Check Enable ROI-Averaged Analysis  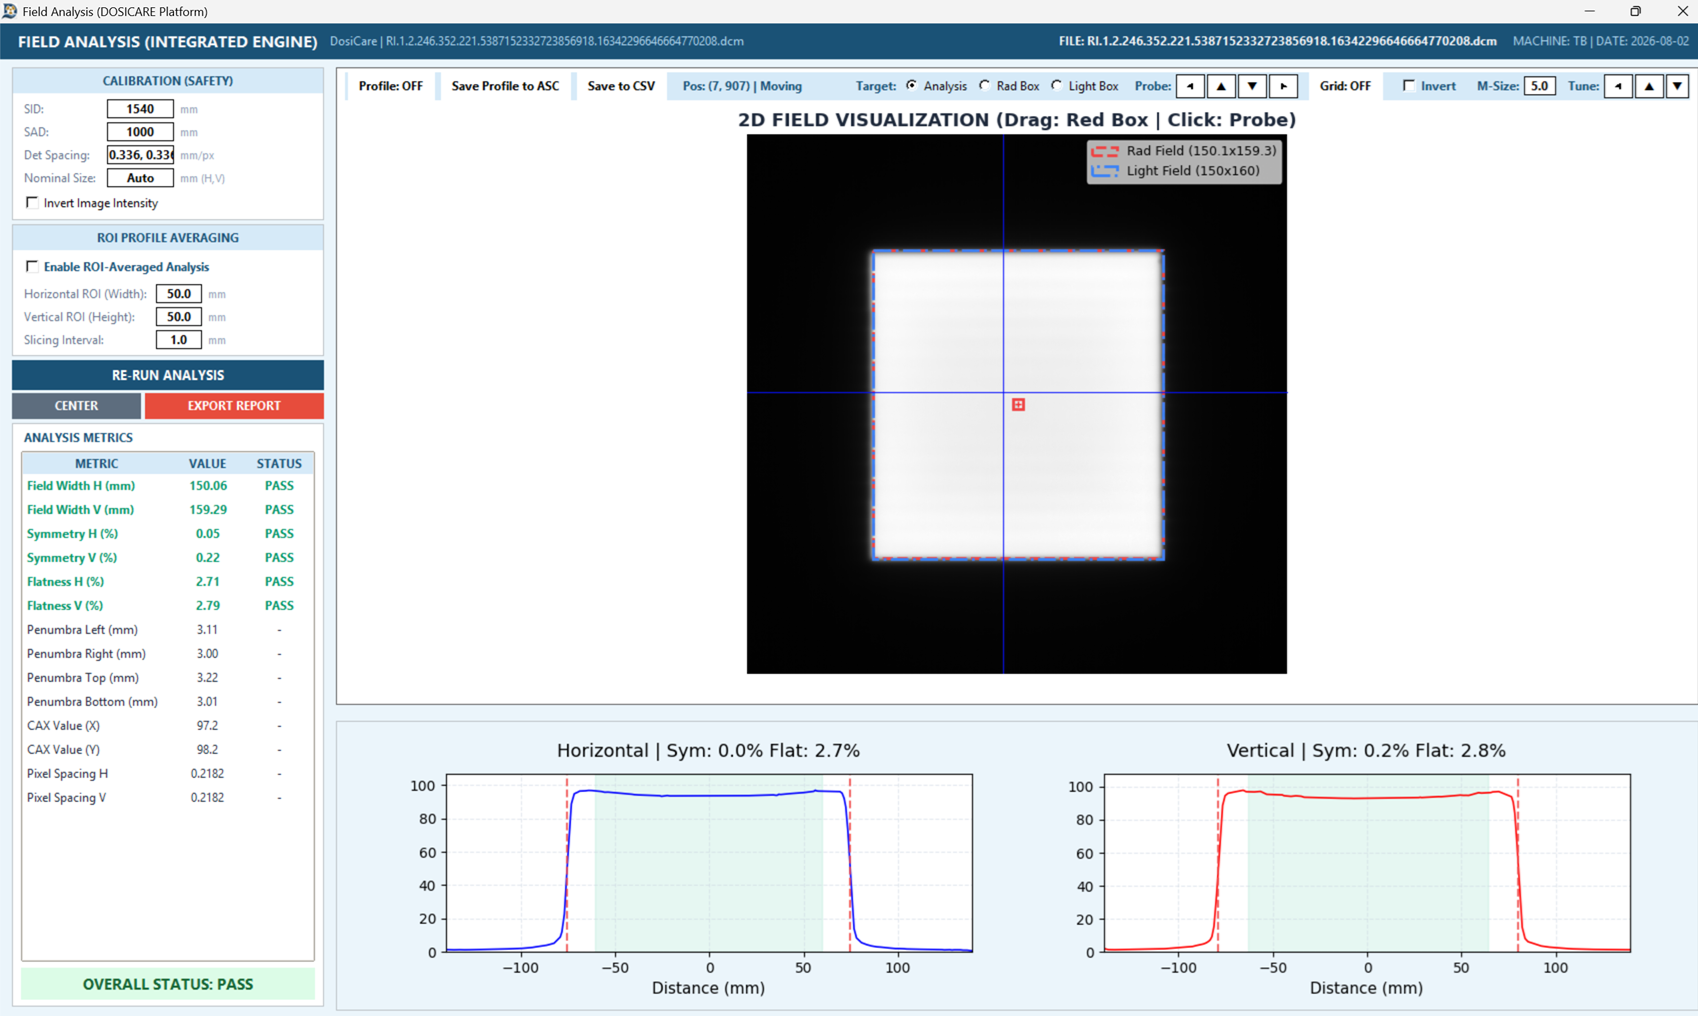[x=32, y=267]
